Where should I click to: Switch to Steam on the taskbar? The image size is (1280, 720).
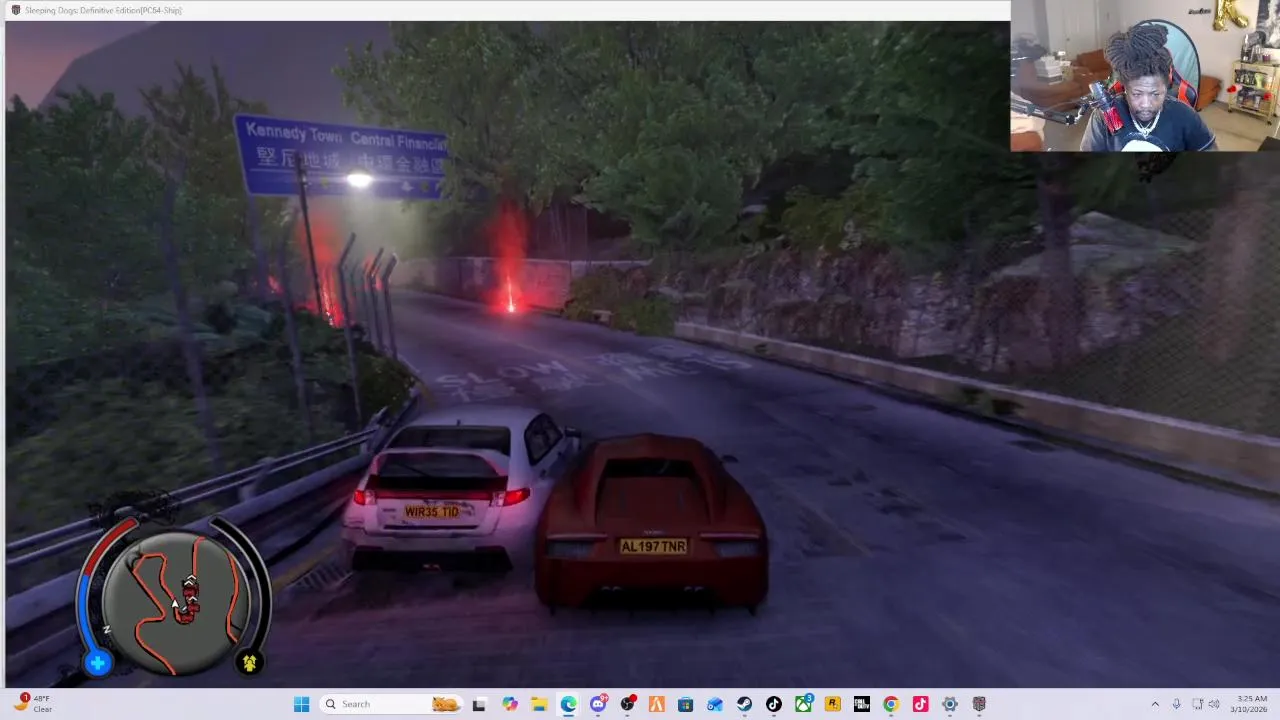pos(744,704)
